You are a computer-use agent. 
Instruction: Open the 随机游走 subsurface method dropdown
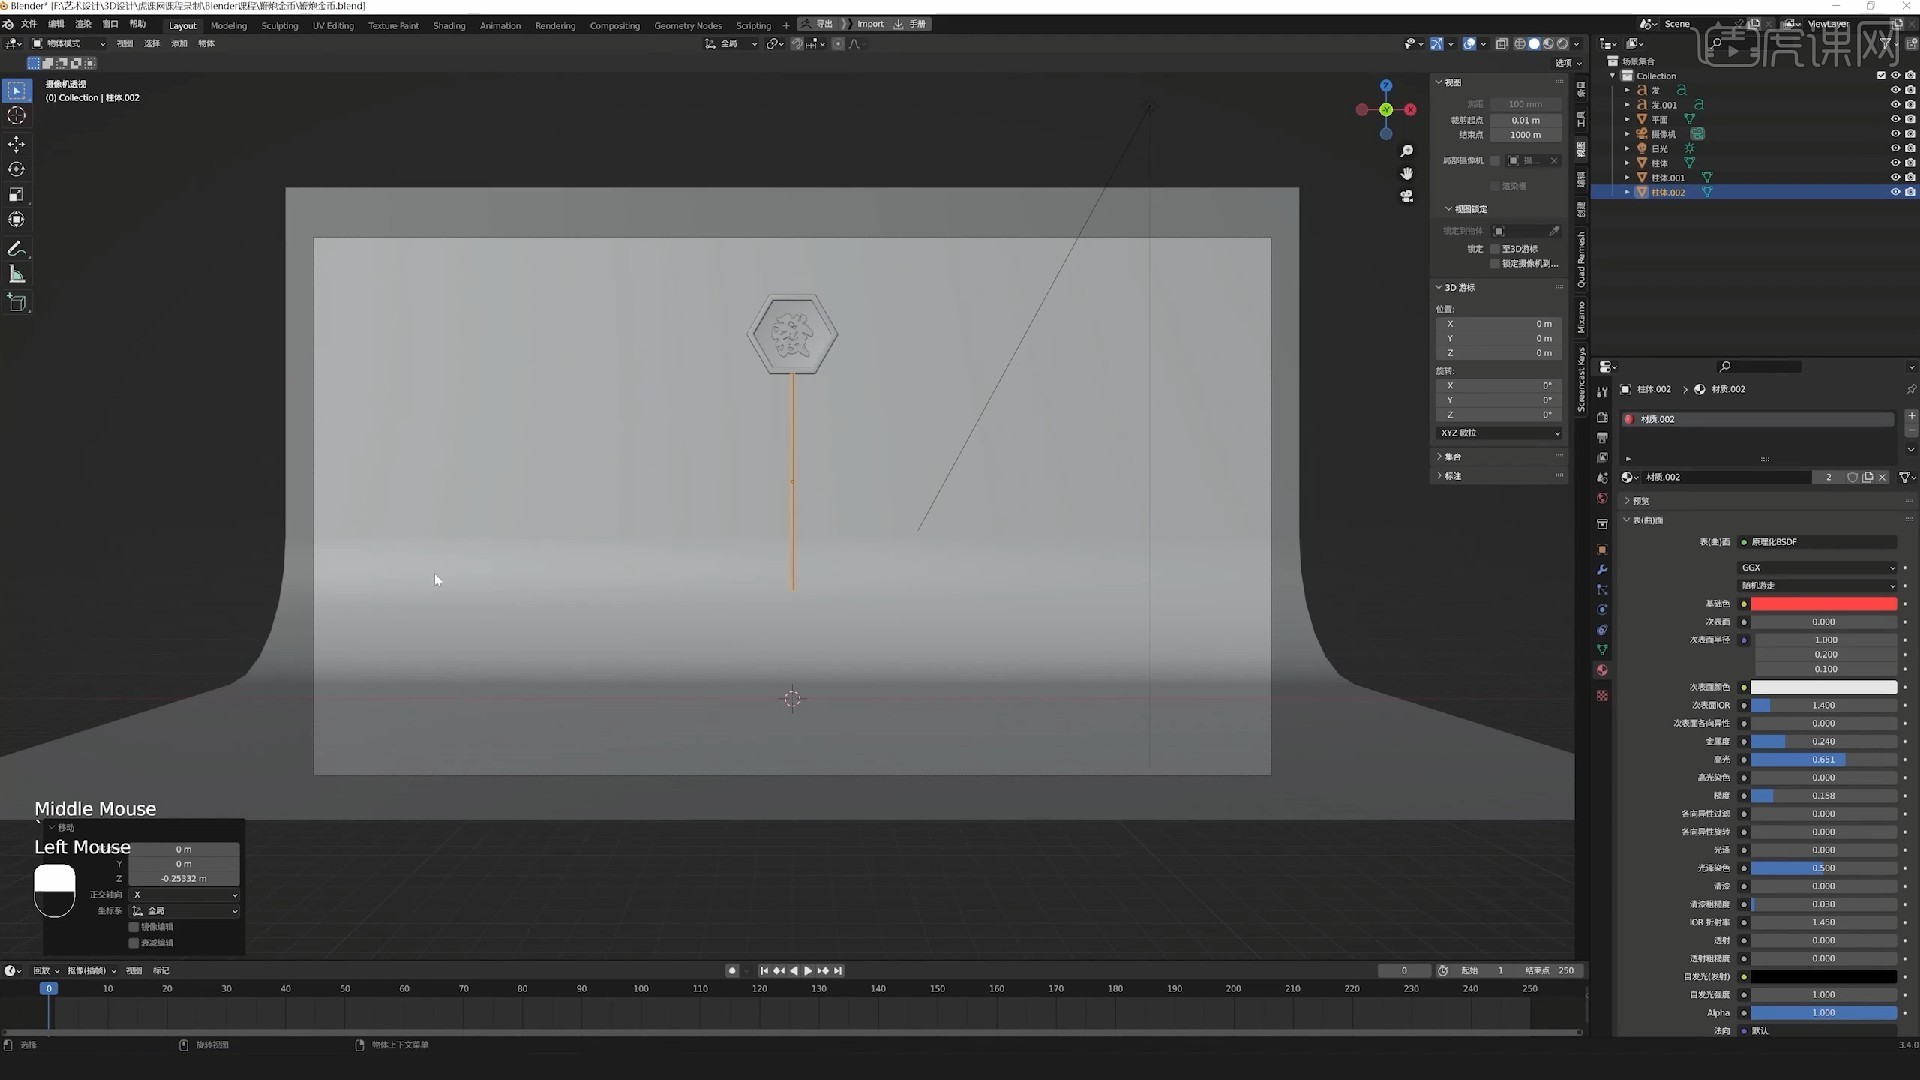pyautogui.click(x=1817, y=586)
